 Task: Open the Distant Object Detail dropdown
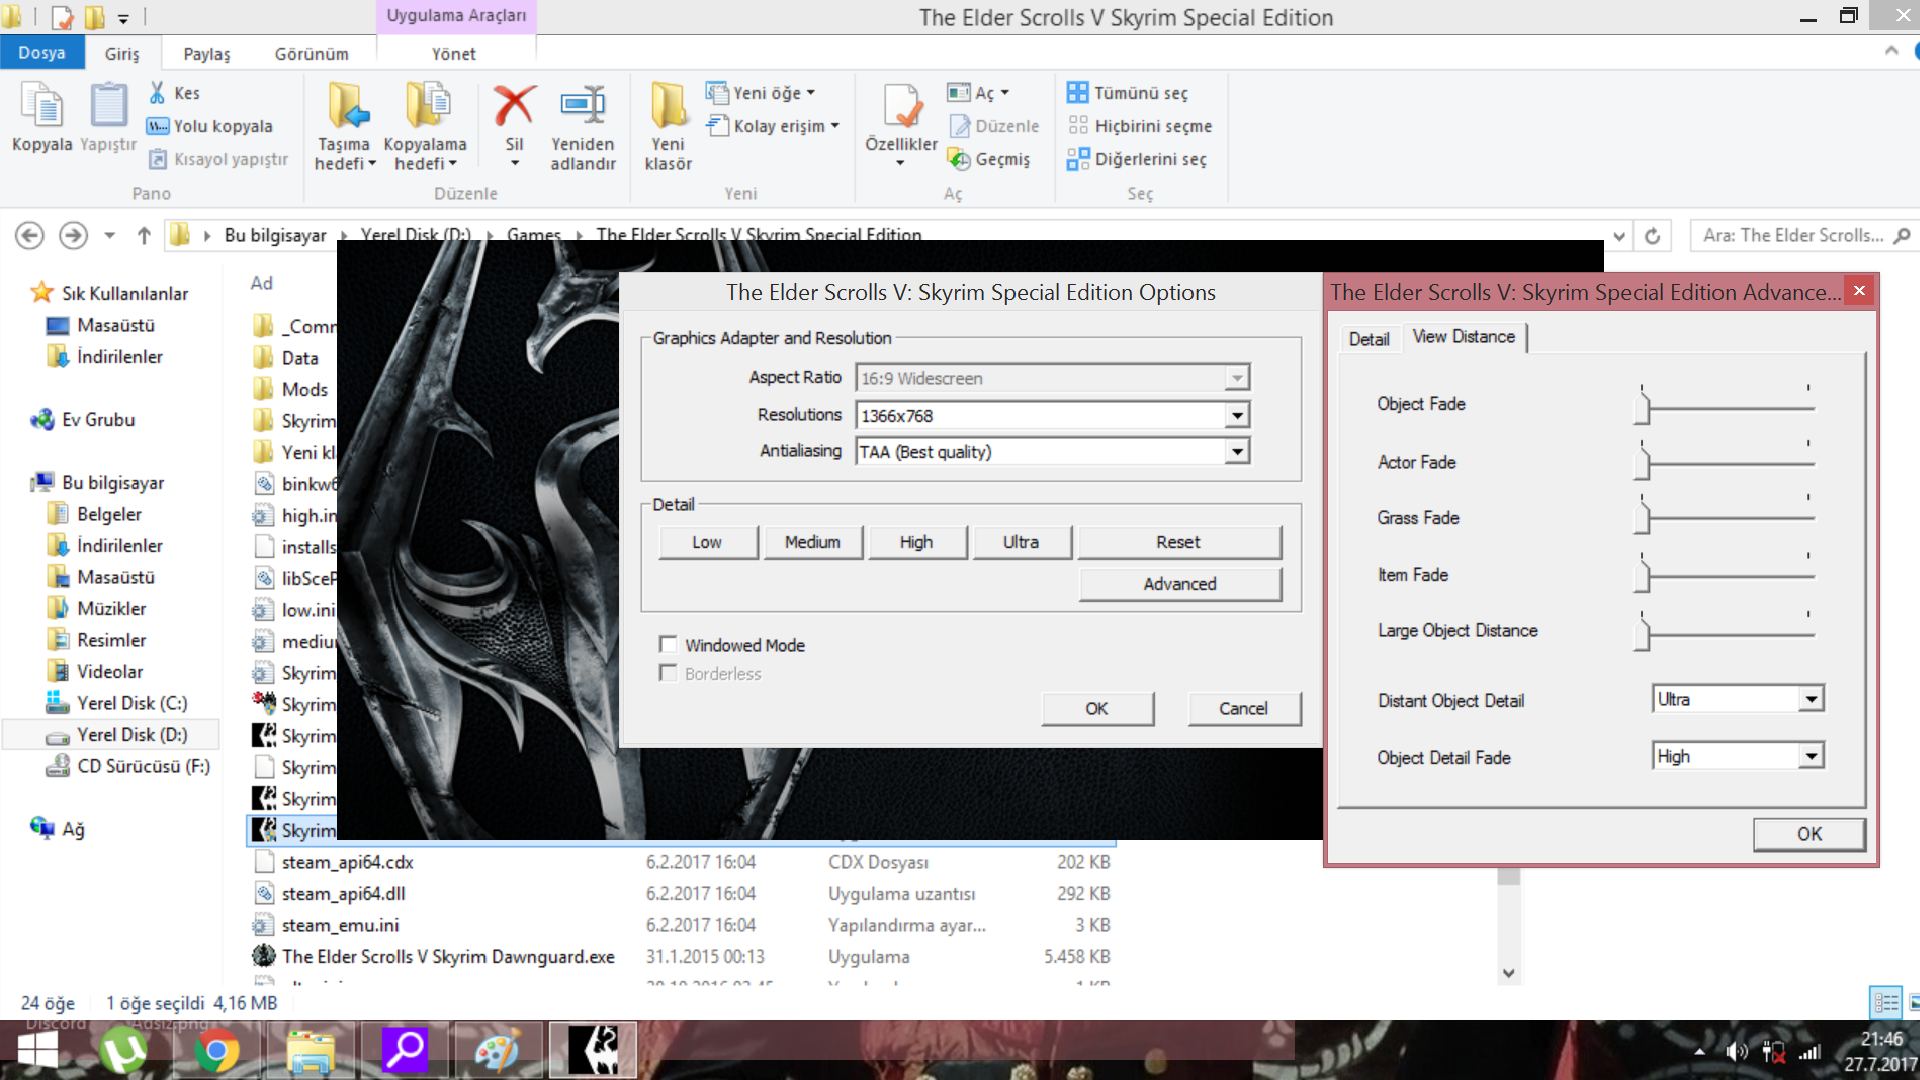1811,699
